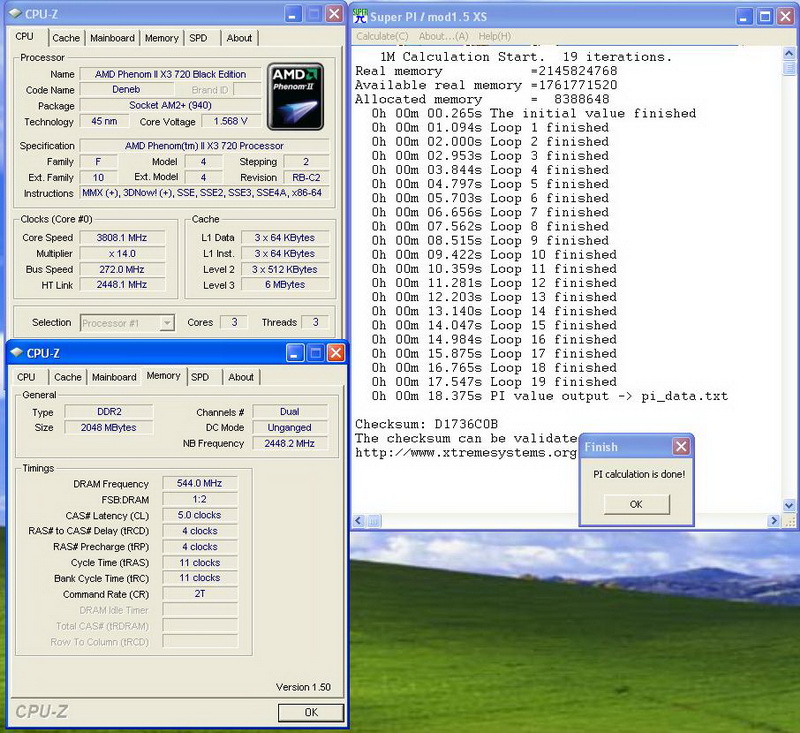Click CPU-Z icon in the rear window title bar
Viewport: 800px width, 733px height.
(17, 14)
